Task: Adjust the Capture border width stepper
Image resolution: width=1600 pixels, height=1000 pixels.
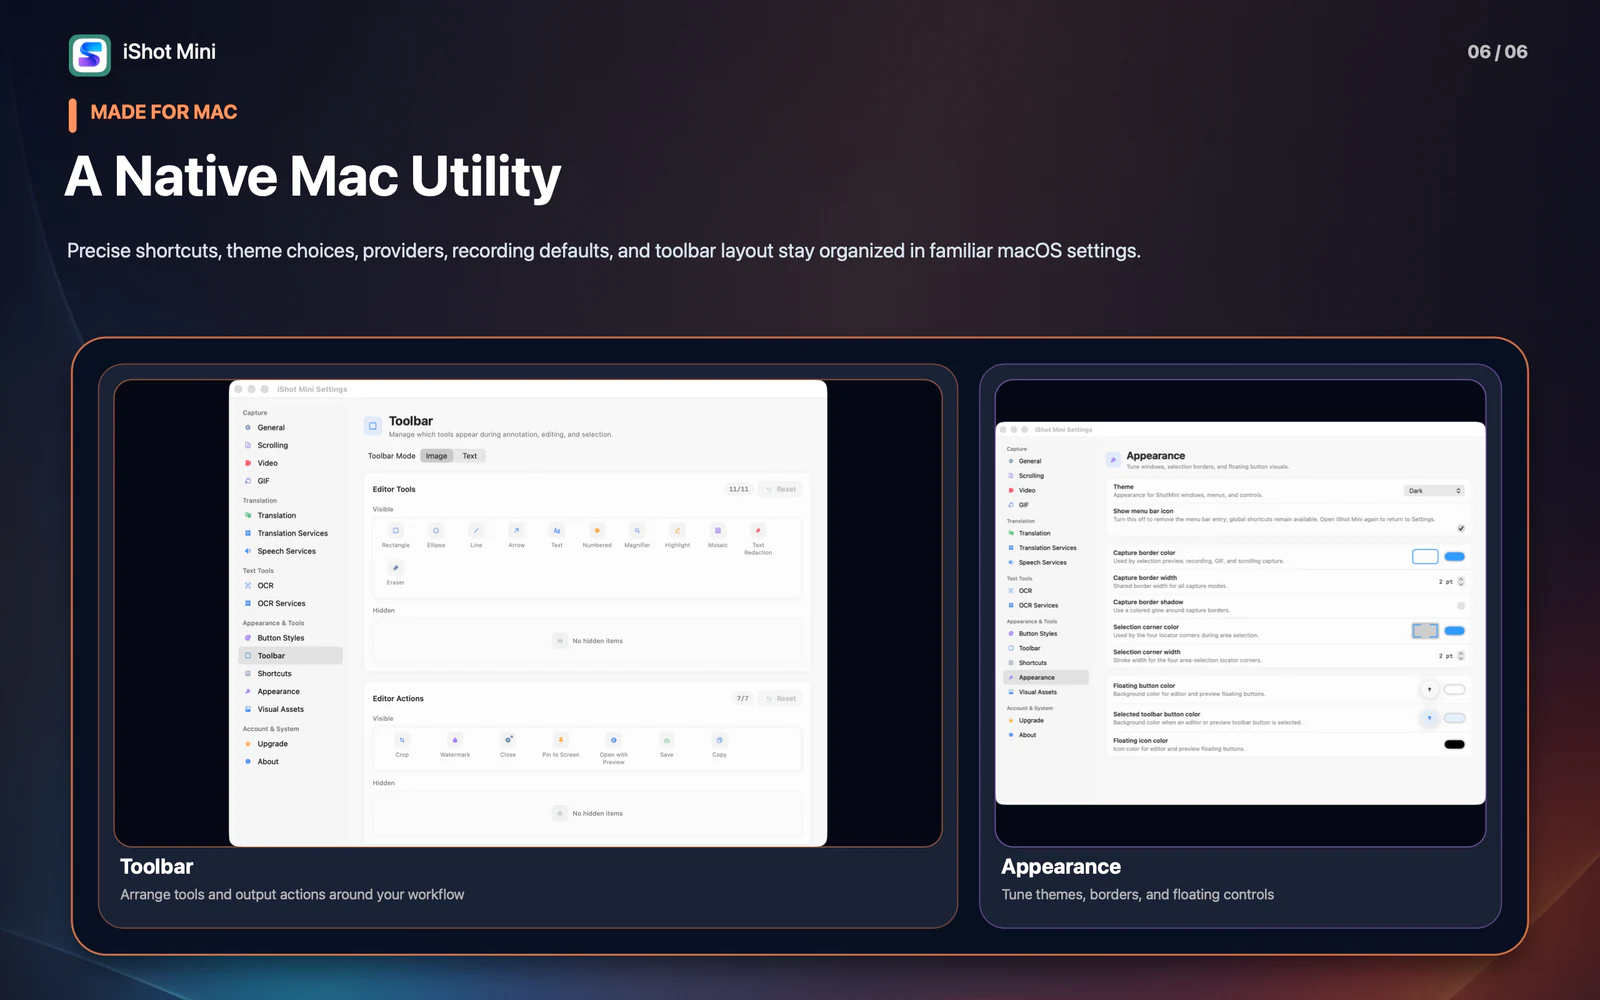Action: (1461, 581)
